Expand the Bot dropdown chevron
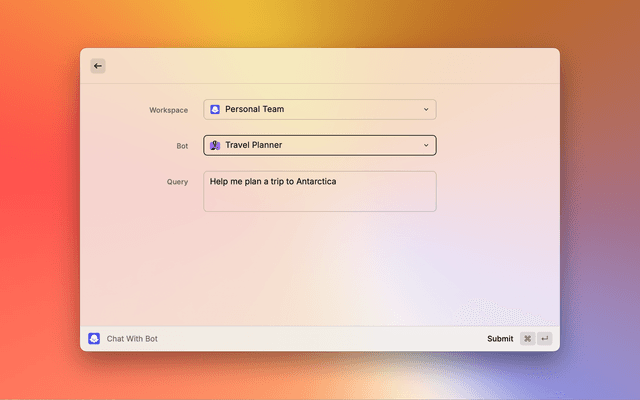This screenshot has height=400, width=640. pyautogui.click(x=425, y=145)
